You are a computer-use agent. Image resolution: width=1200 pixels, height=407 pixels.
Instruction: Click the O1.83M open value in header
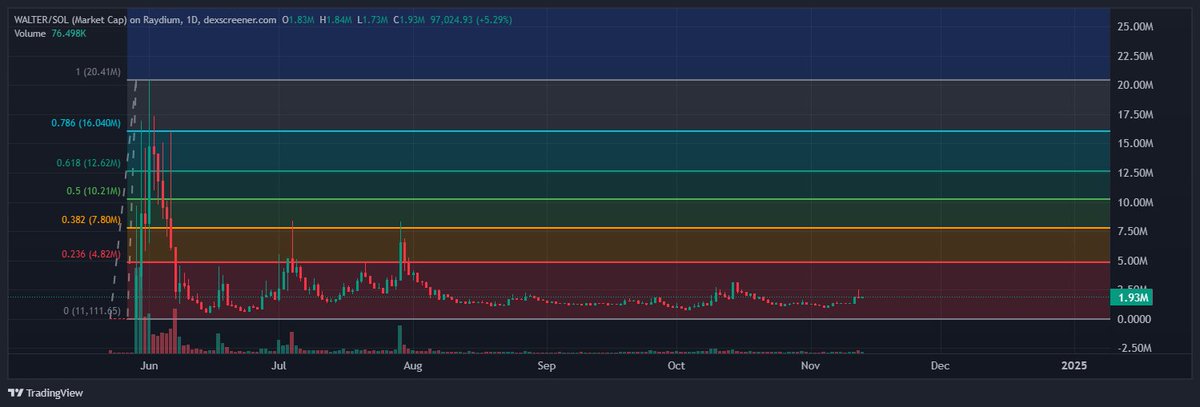298,19
